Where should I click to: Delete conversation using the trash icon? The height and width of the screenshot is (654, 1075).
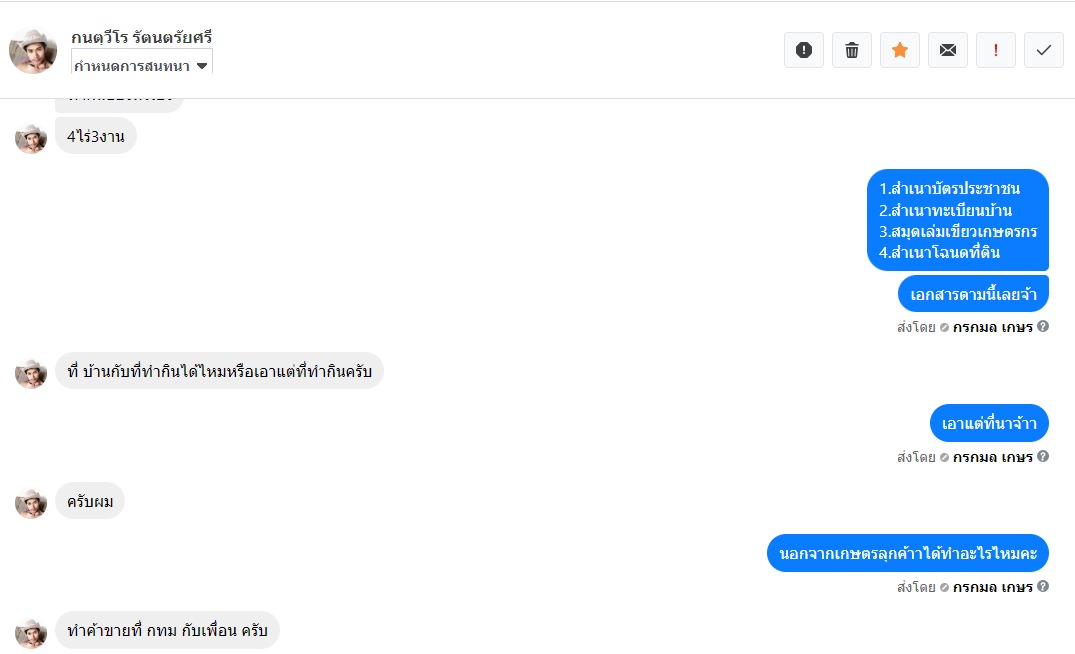[x=852, y=50]
